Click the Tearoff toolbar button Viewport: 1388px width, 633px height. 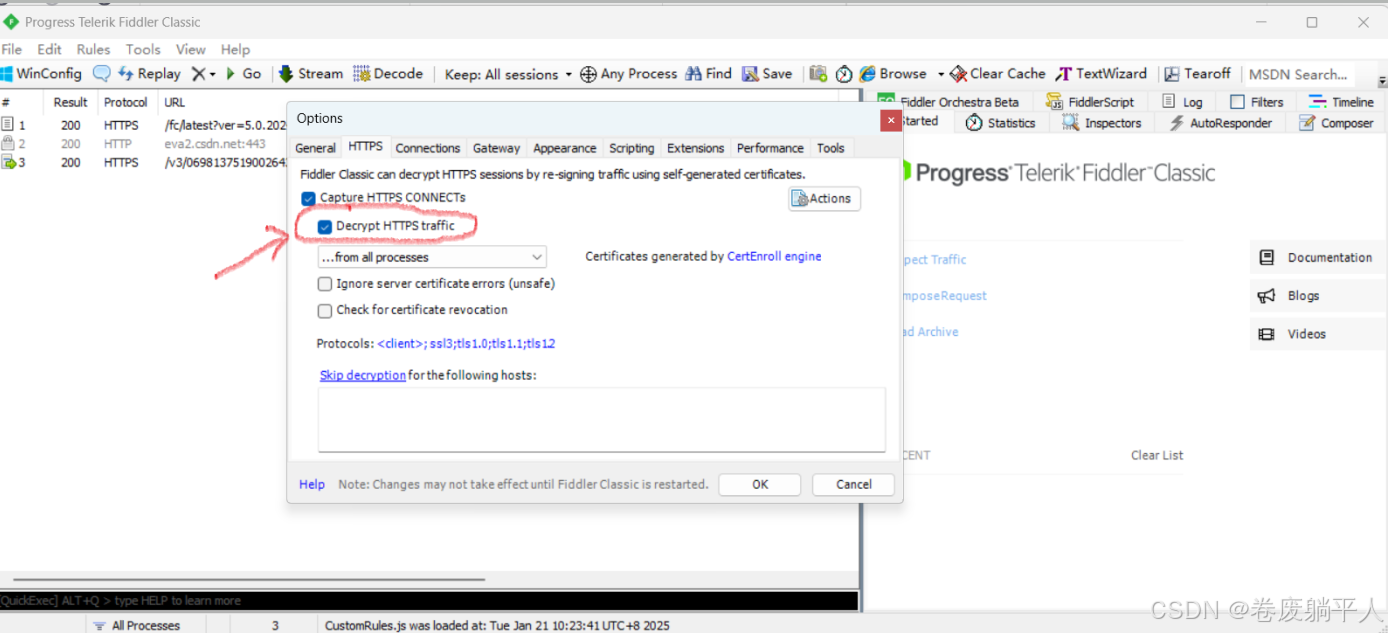[1197, 74]
